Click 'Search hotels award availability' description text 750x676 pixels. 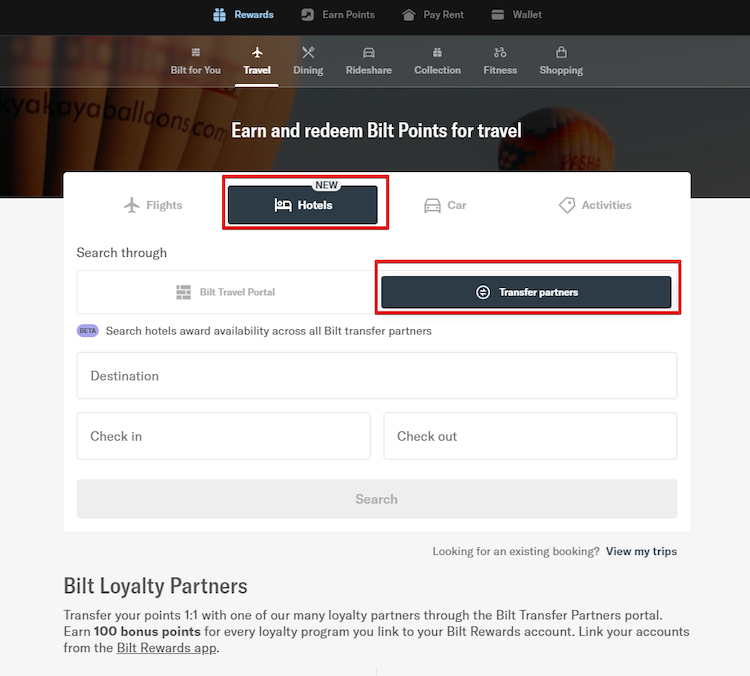(x=269, y=331)
